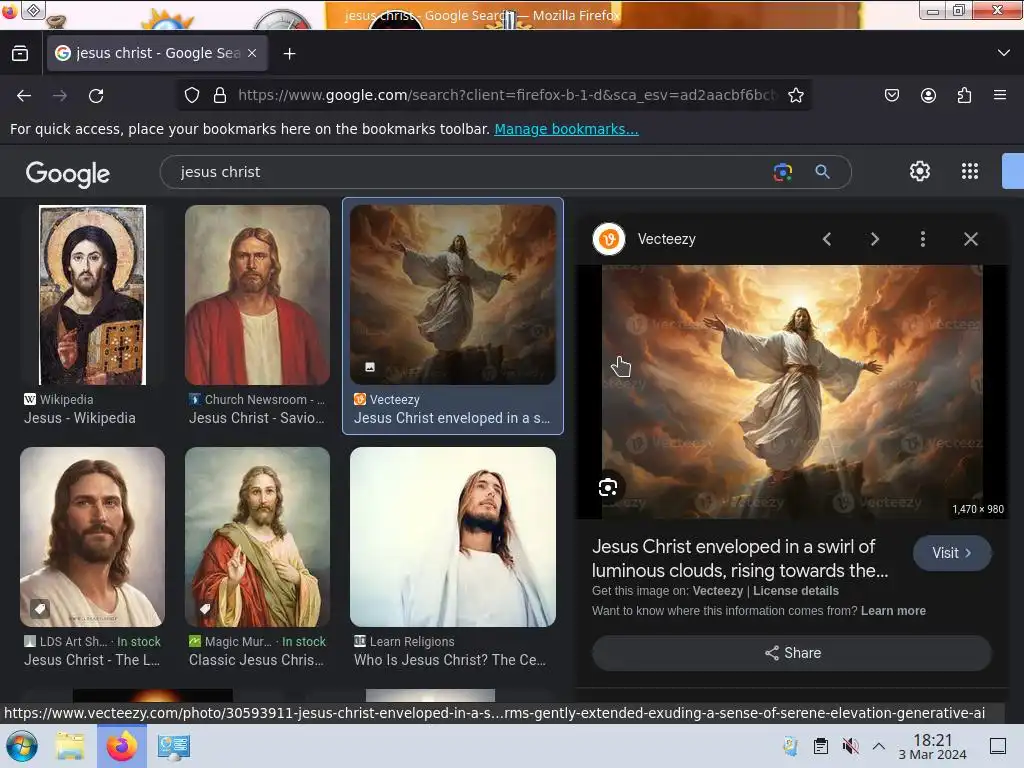Expand hidden tray icons arrow
1024x768 pixels.
click(879, 746)
